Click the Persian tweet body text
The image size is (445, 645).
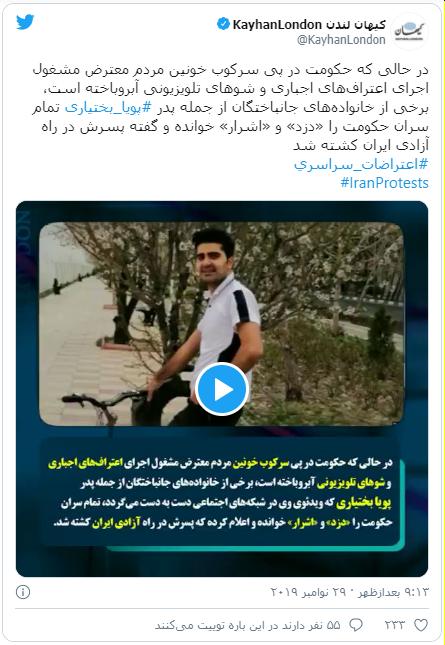[230, 108]
